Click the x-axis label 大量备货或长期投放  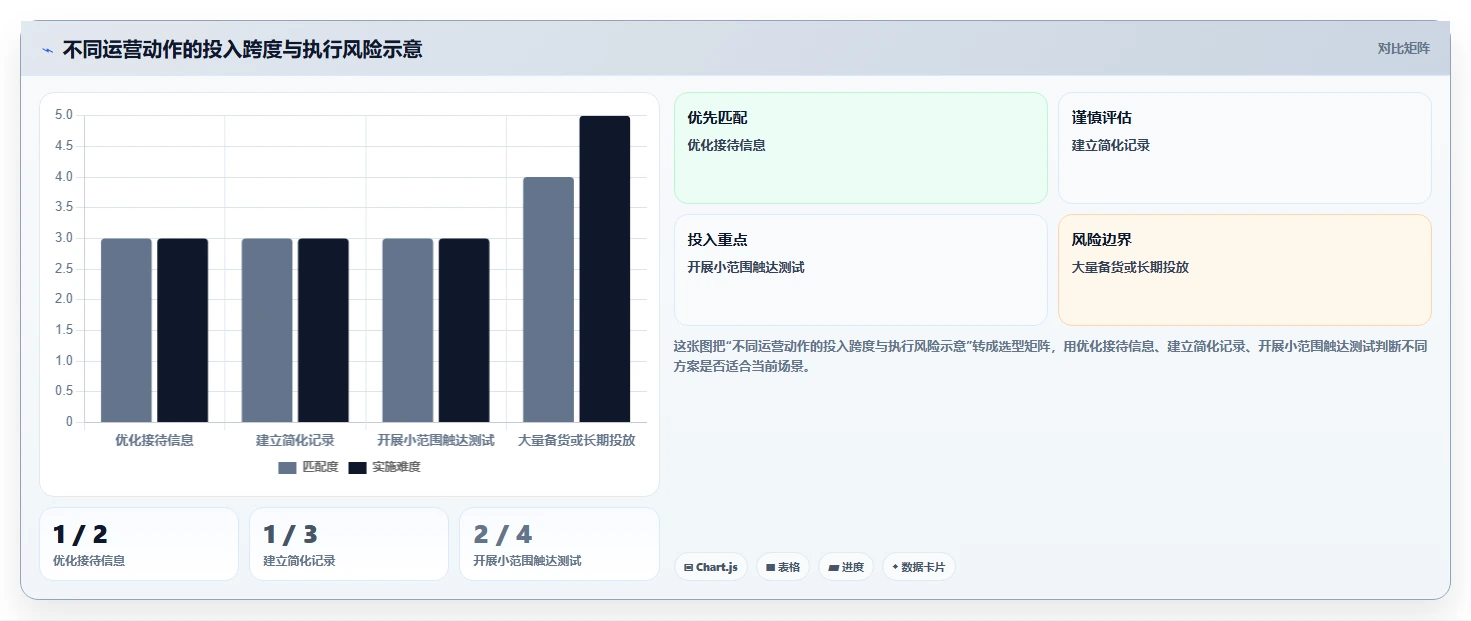click(x=577, y=440)
